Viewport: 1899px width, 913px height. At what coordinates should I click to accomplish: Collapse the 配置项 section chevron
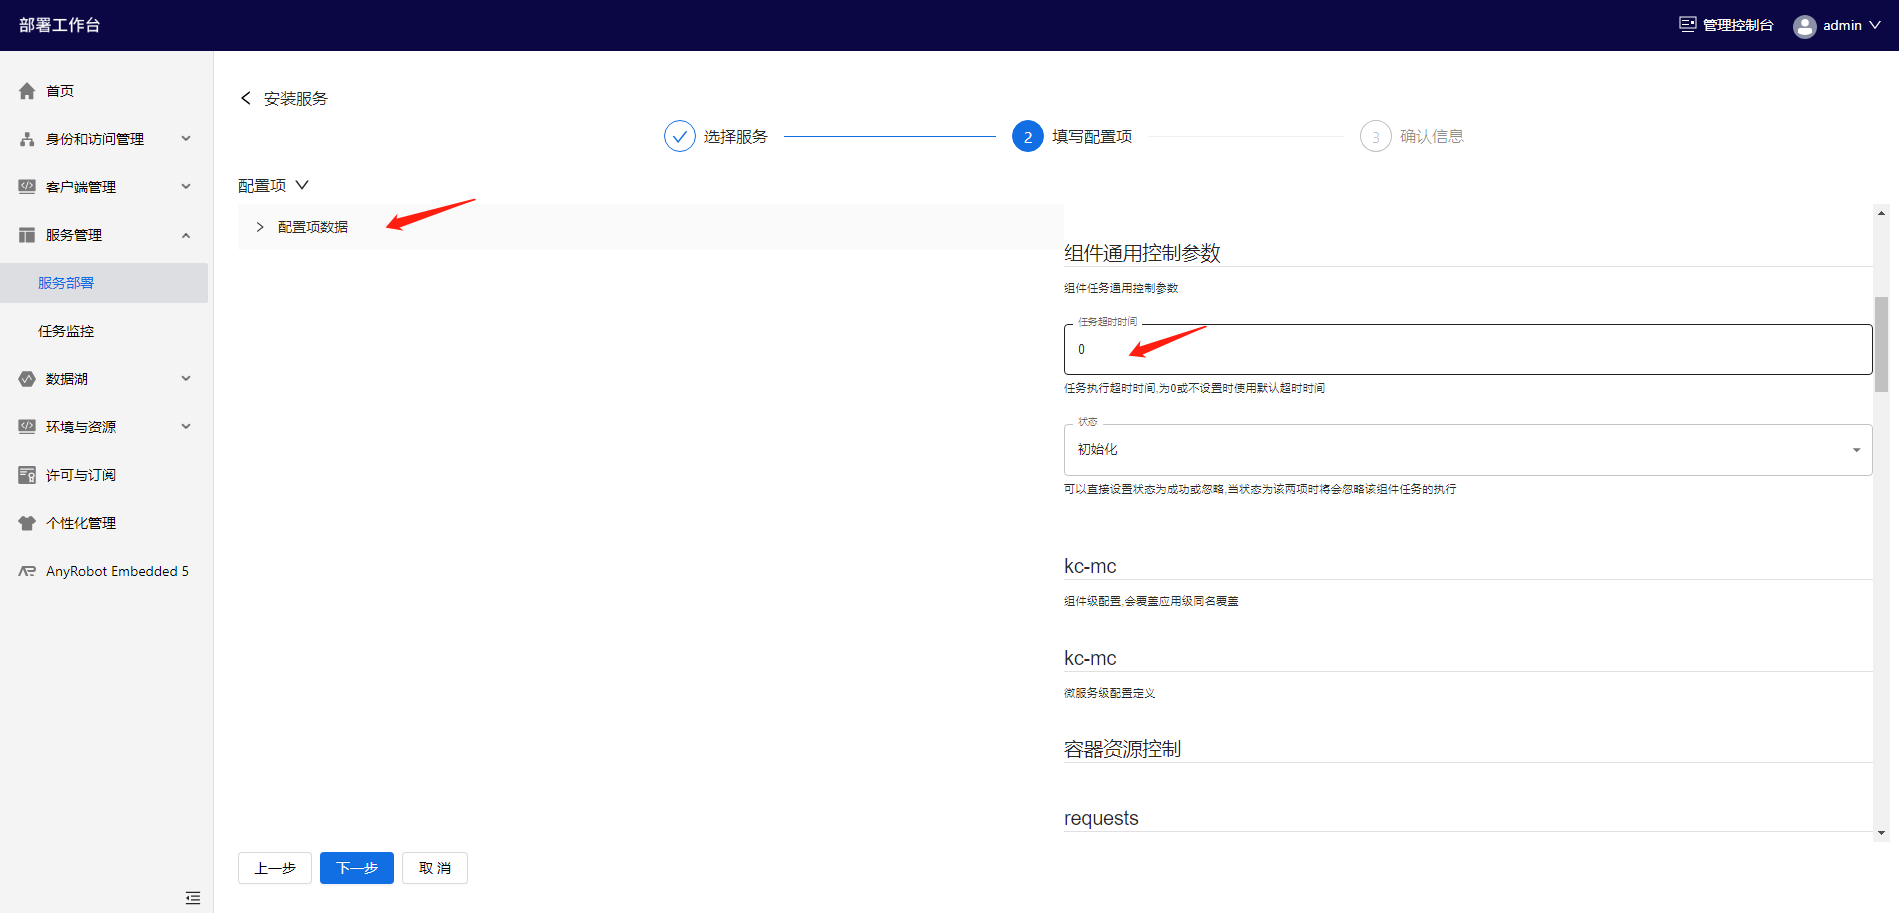click(302, 185)
